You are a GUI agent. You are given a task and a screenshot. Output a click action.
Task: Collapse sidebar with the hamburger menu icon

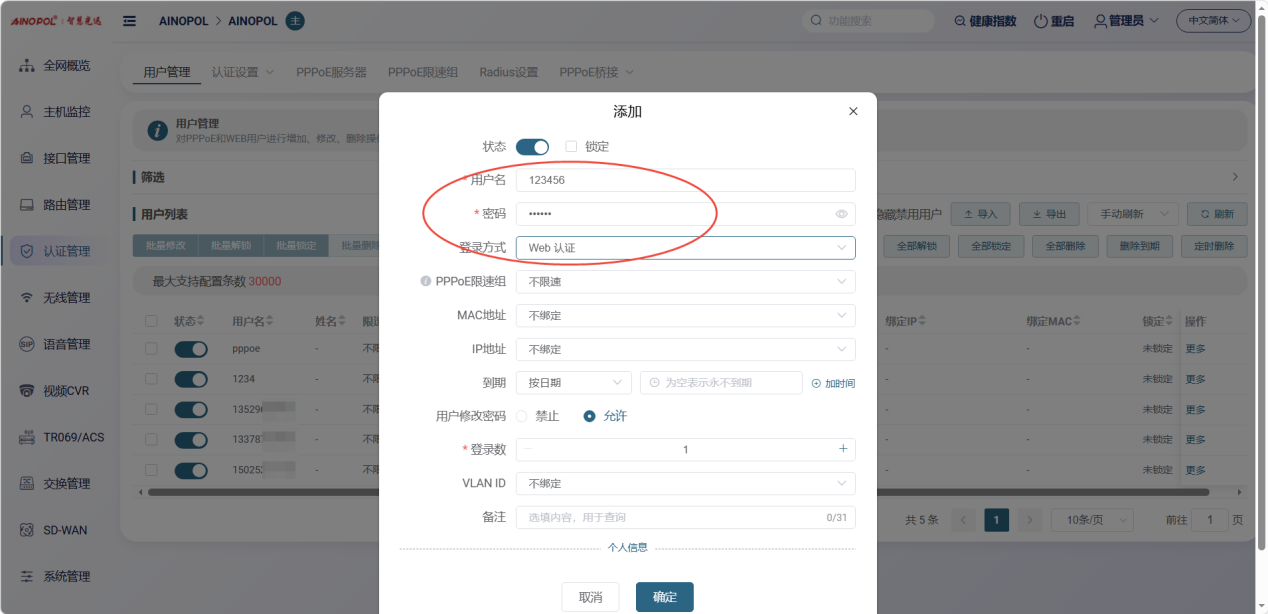(129, 21)
